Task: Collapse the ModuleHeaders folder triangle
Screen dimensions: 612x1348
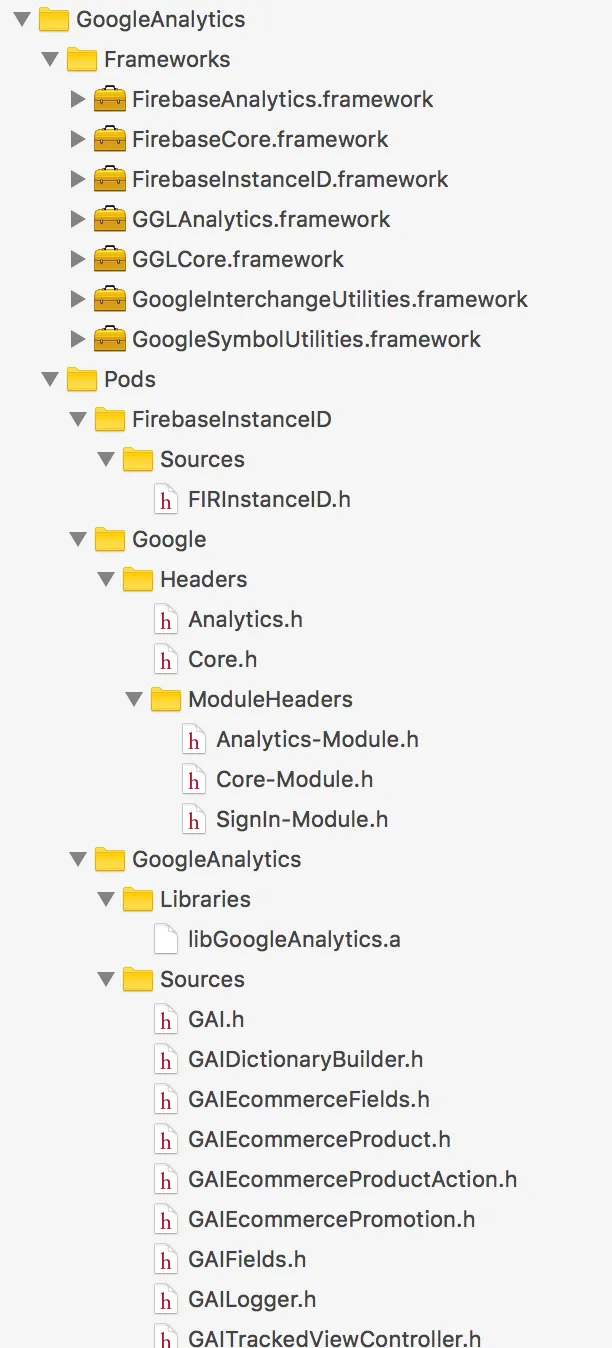Action: (133, 699)
